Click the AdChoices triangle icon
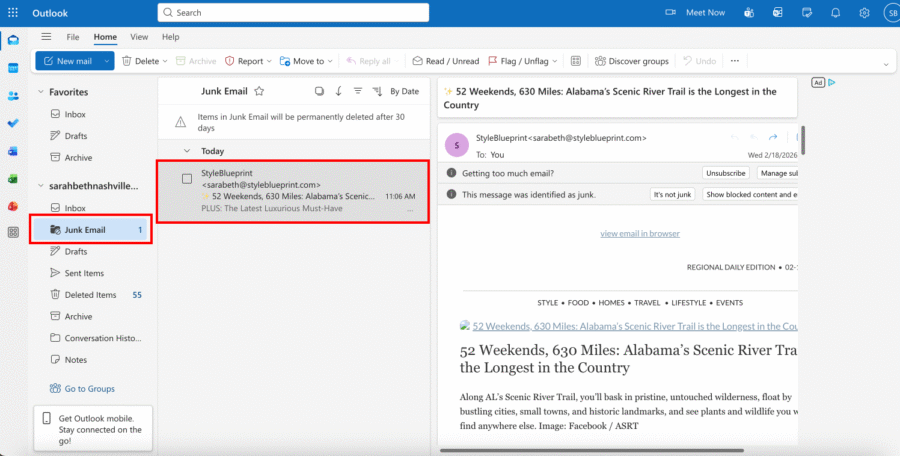Screen dimensions: 900x456 coord(832,83)
